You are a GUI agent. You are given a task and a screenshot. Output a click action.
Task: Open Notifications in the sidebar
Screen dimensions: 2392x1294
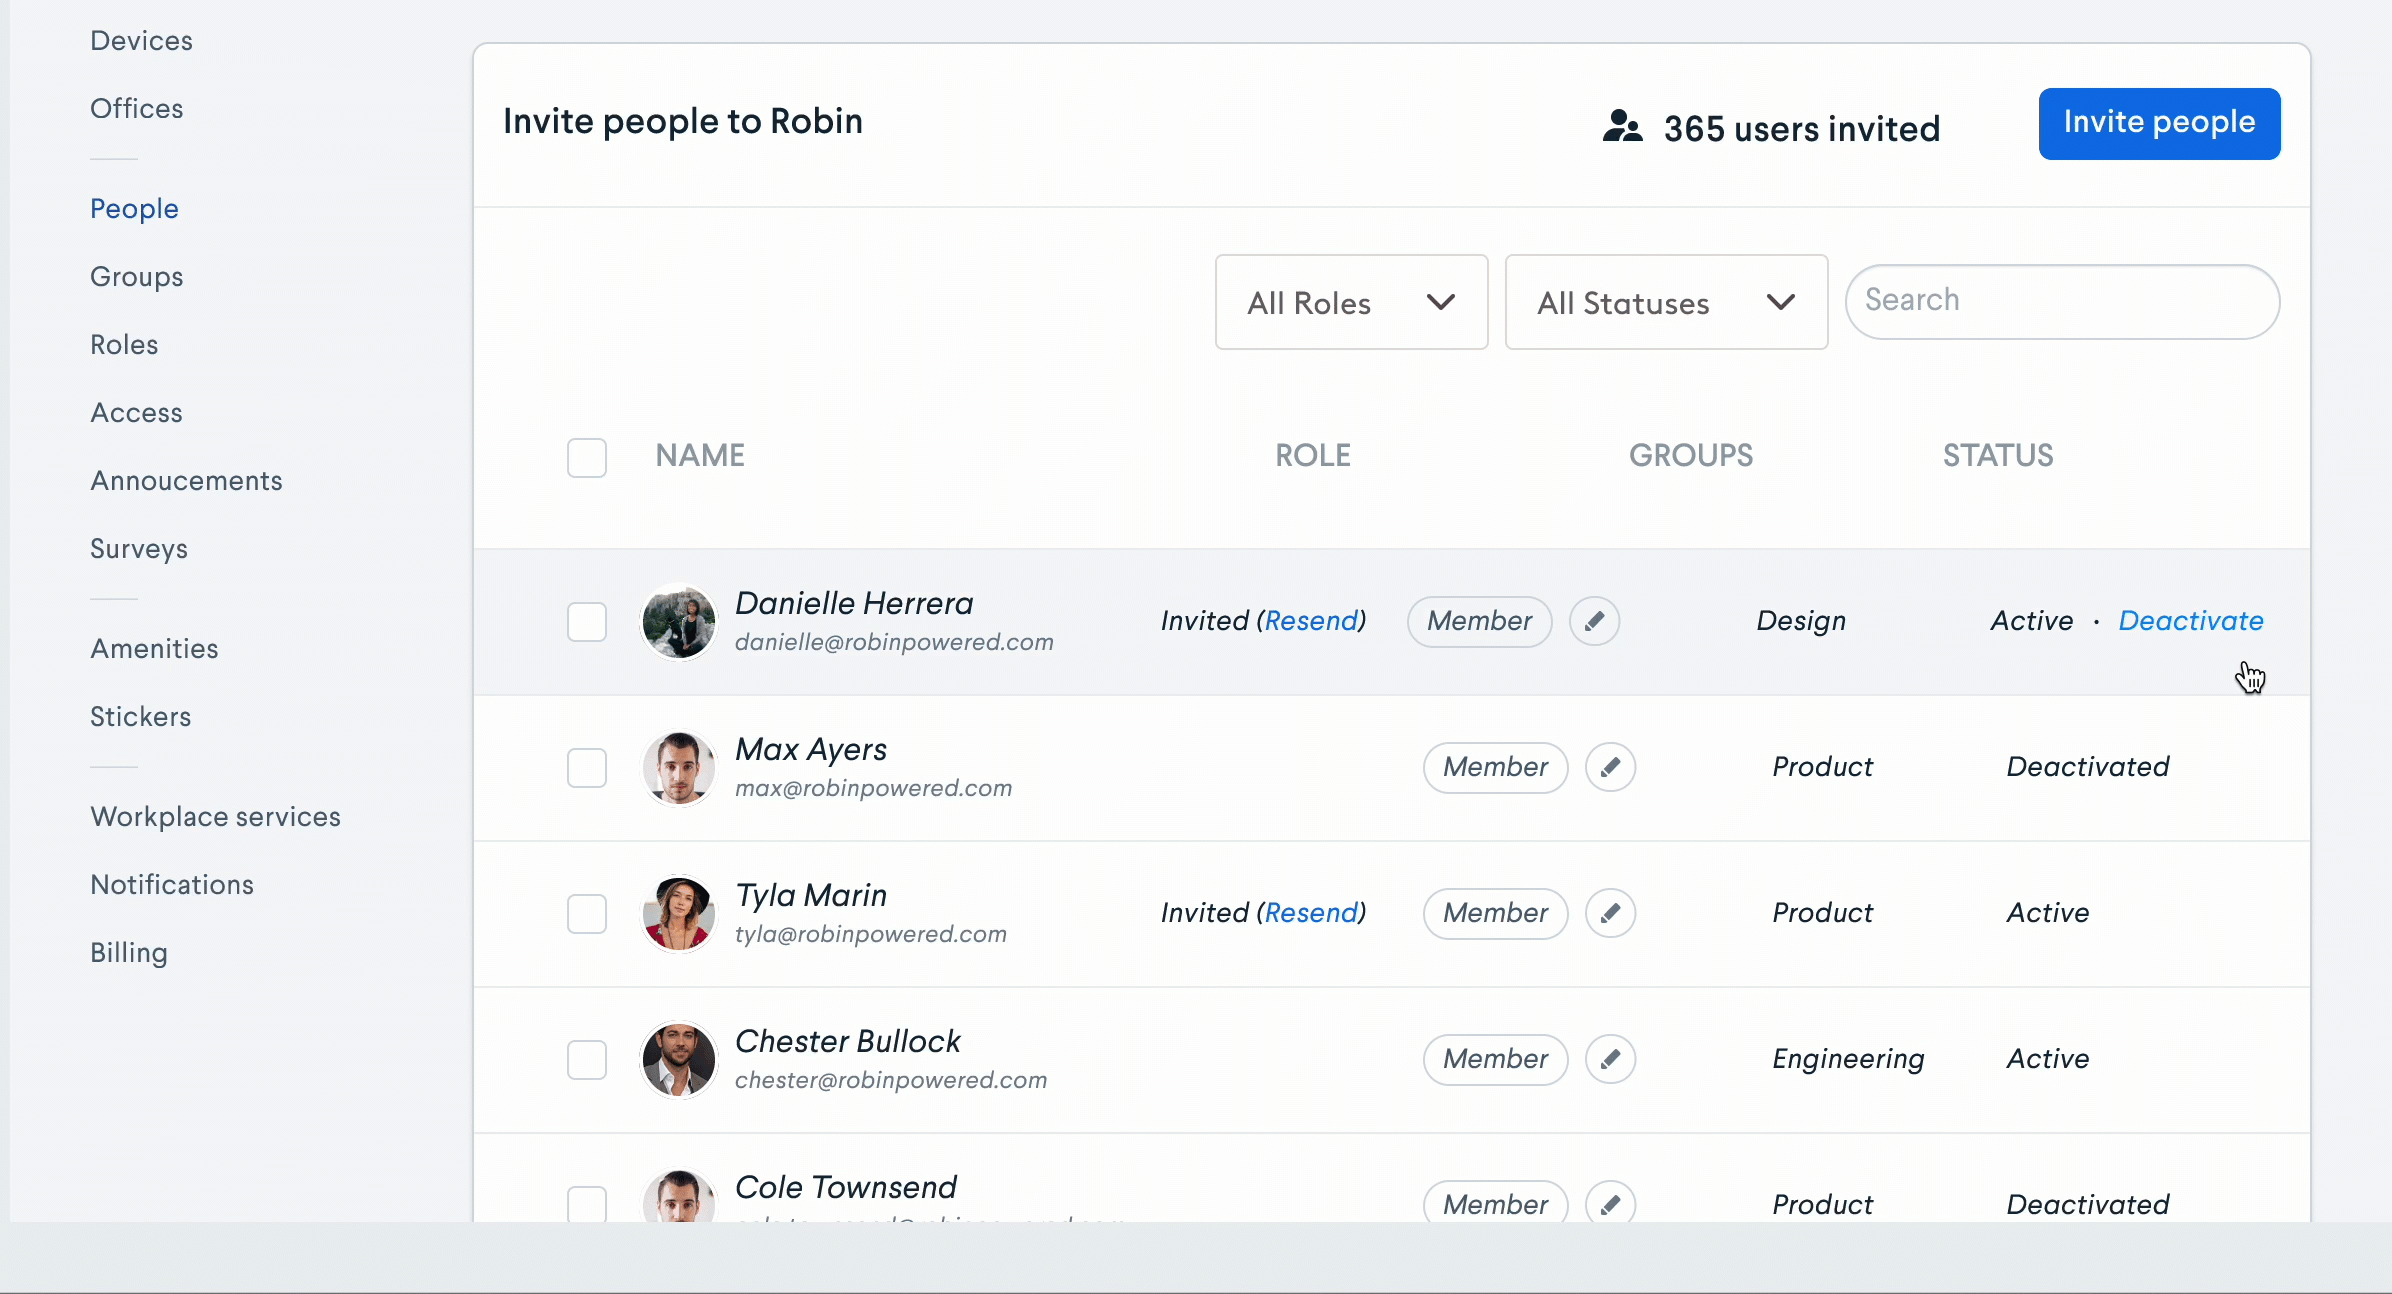[x=172, y=884]
